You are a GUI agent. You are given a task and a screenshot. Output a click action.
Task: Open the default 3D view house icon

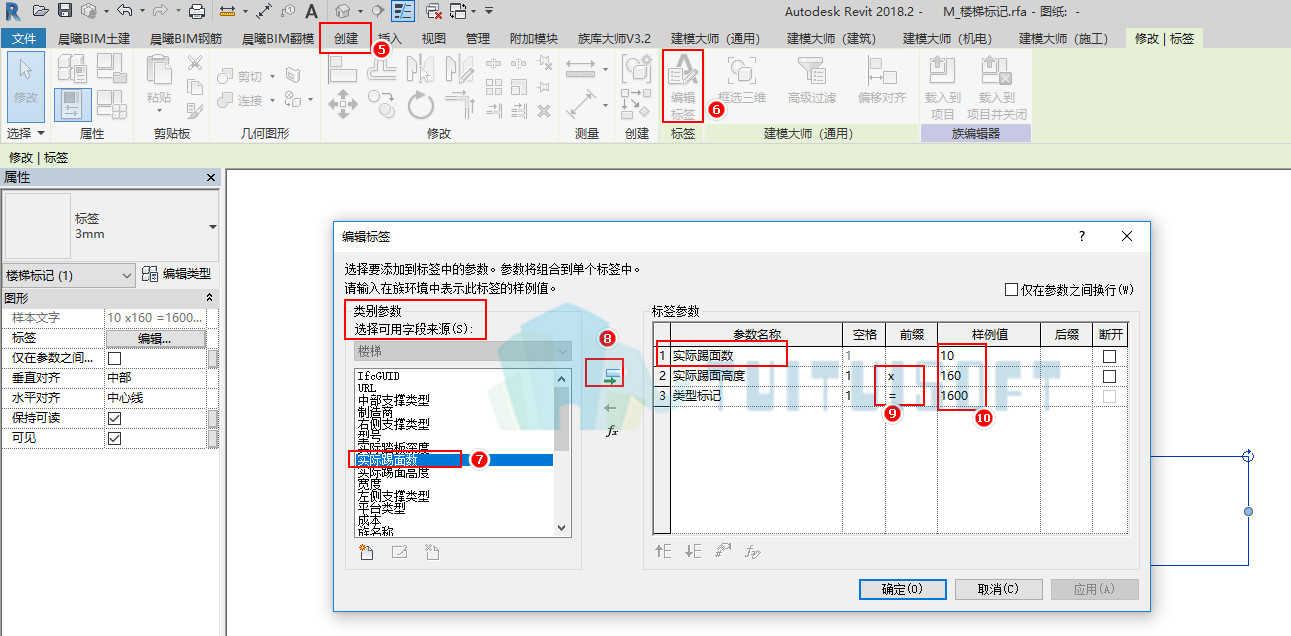343,11
